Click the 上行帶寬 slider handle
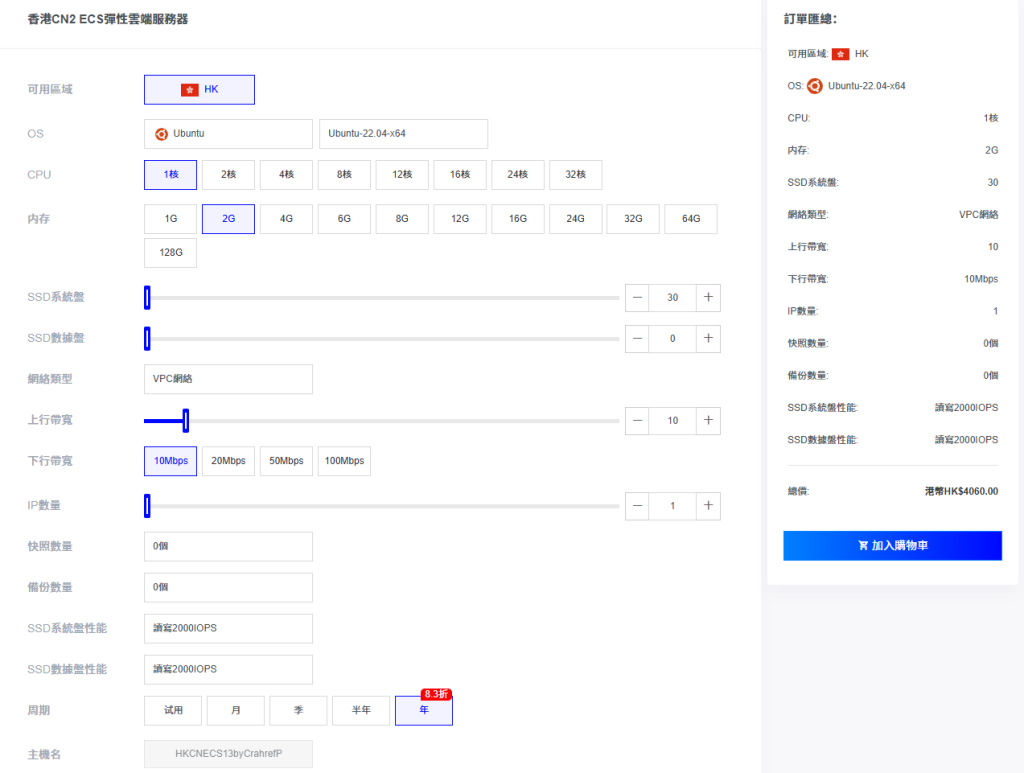 pyautogui.click(x=186, y=421)
